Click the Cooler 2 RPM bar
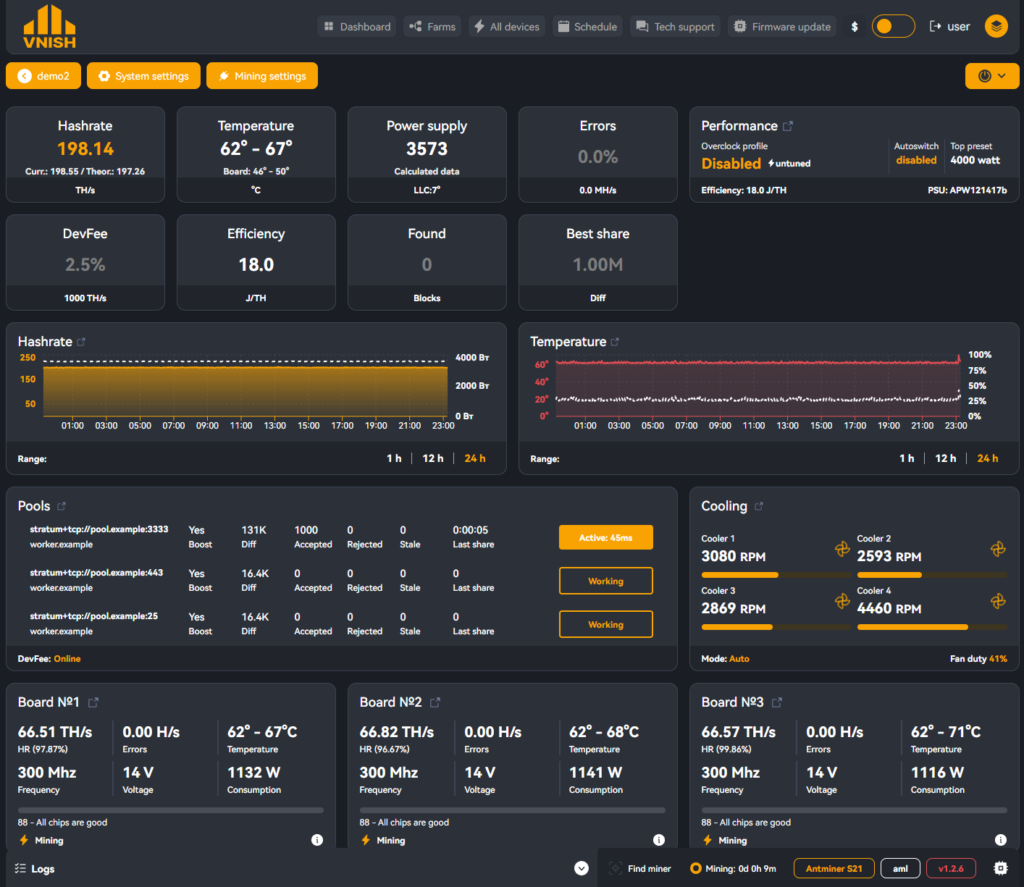Image resolution: width=1024 pixels, height=887 pixels. [932, 575]
